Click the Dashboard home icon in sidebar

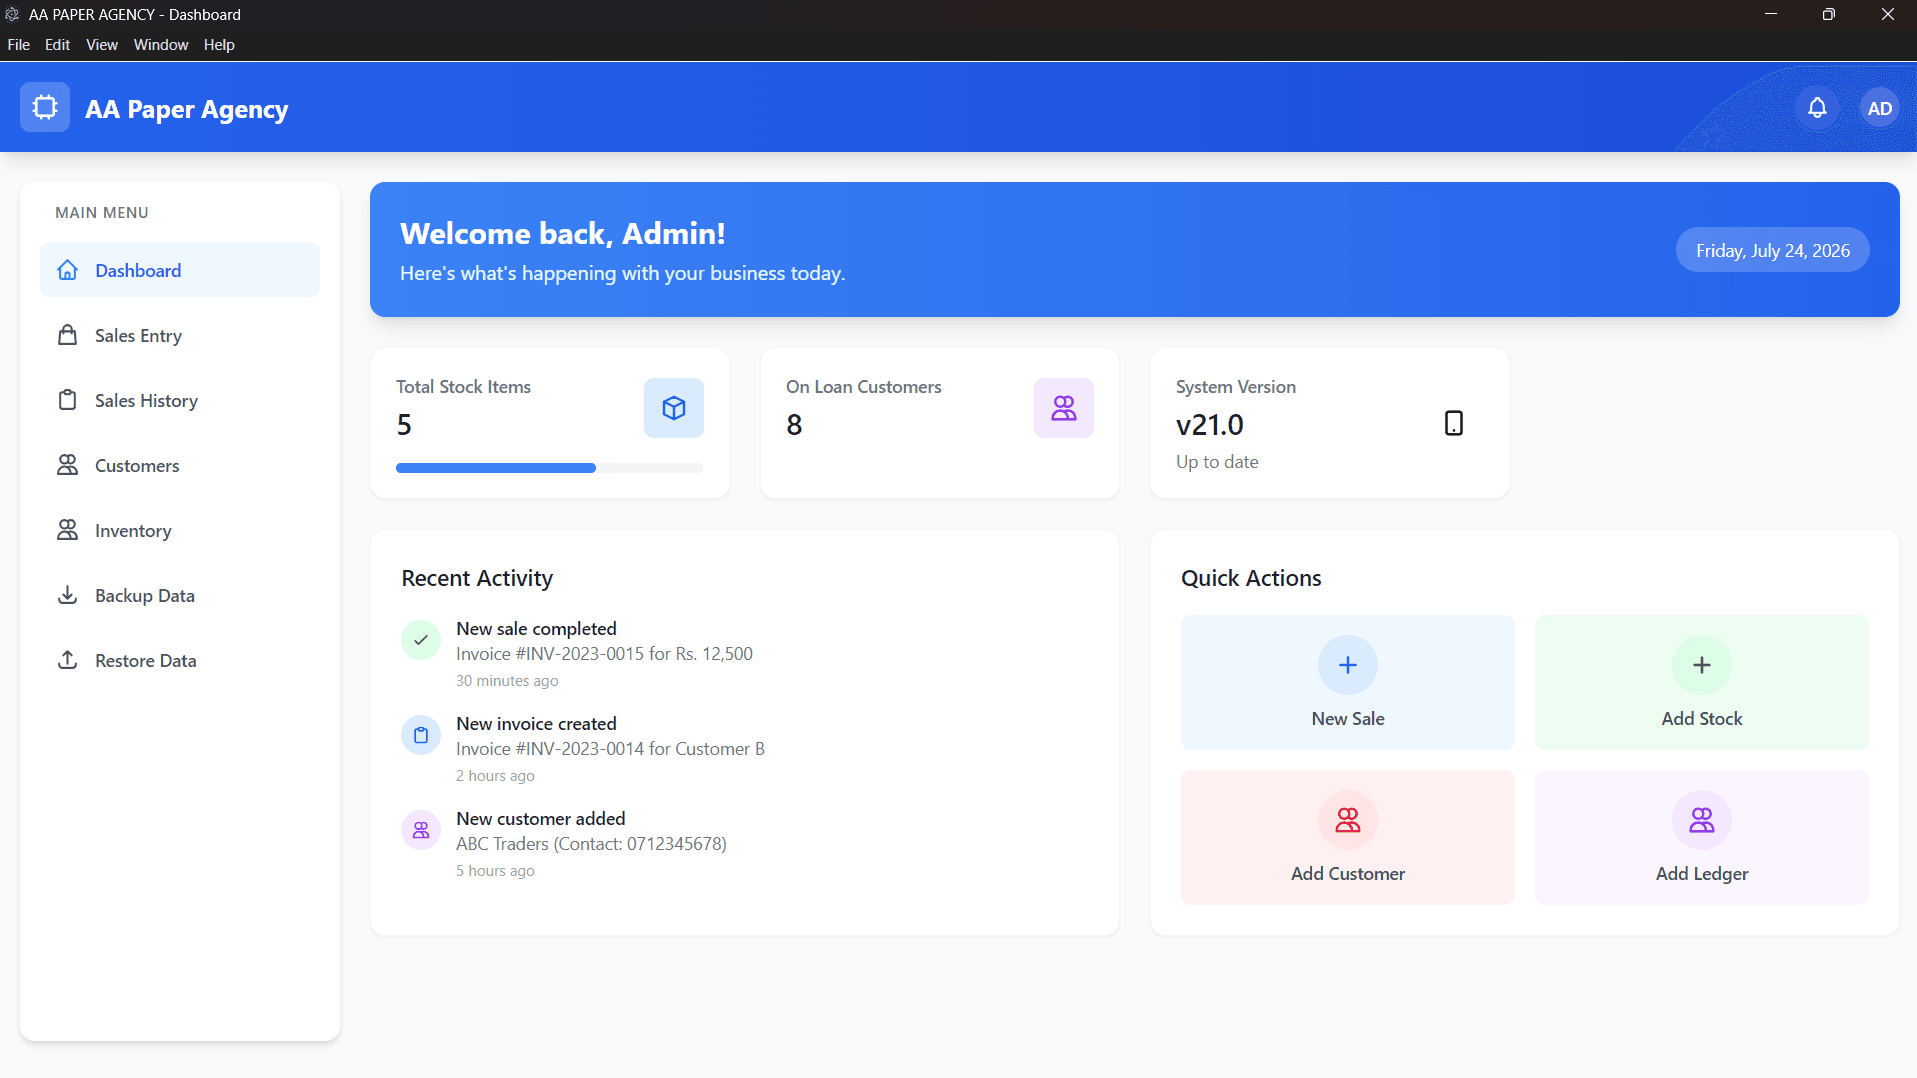pos(67,270)
